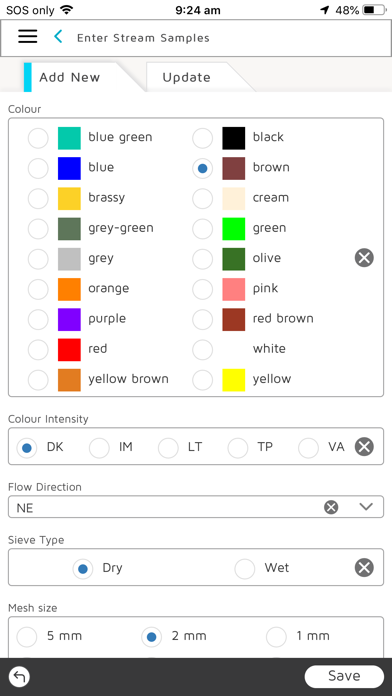The width and height of the screenshot is (392, 696).
Task: Tap the battery indicator in status bar
Action: pos(374,10)
